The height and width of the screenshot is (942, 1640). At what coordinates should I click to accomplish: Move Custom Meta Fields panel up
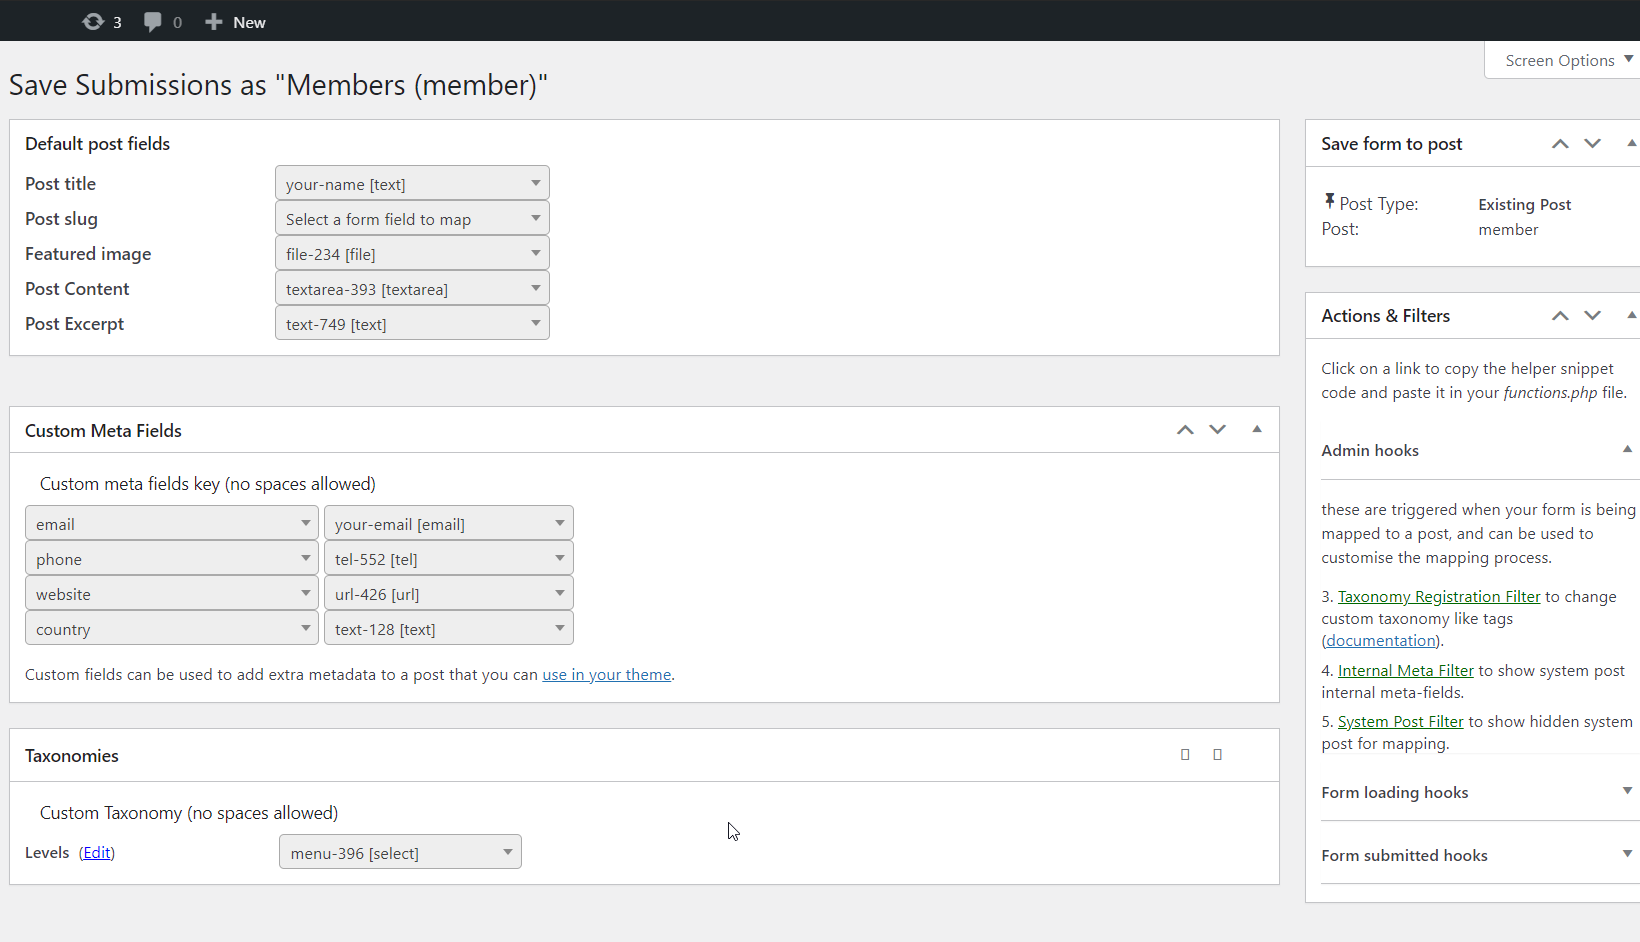(1185, 429)
